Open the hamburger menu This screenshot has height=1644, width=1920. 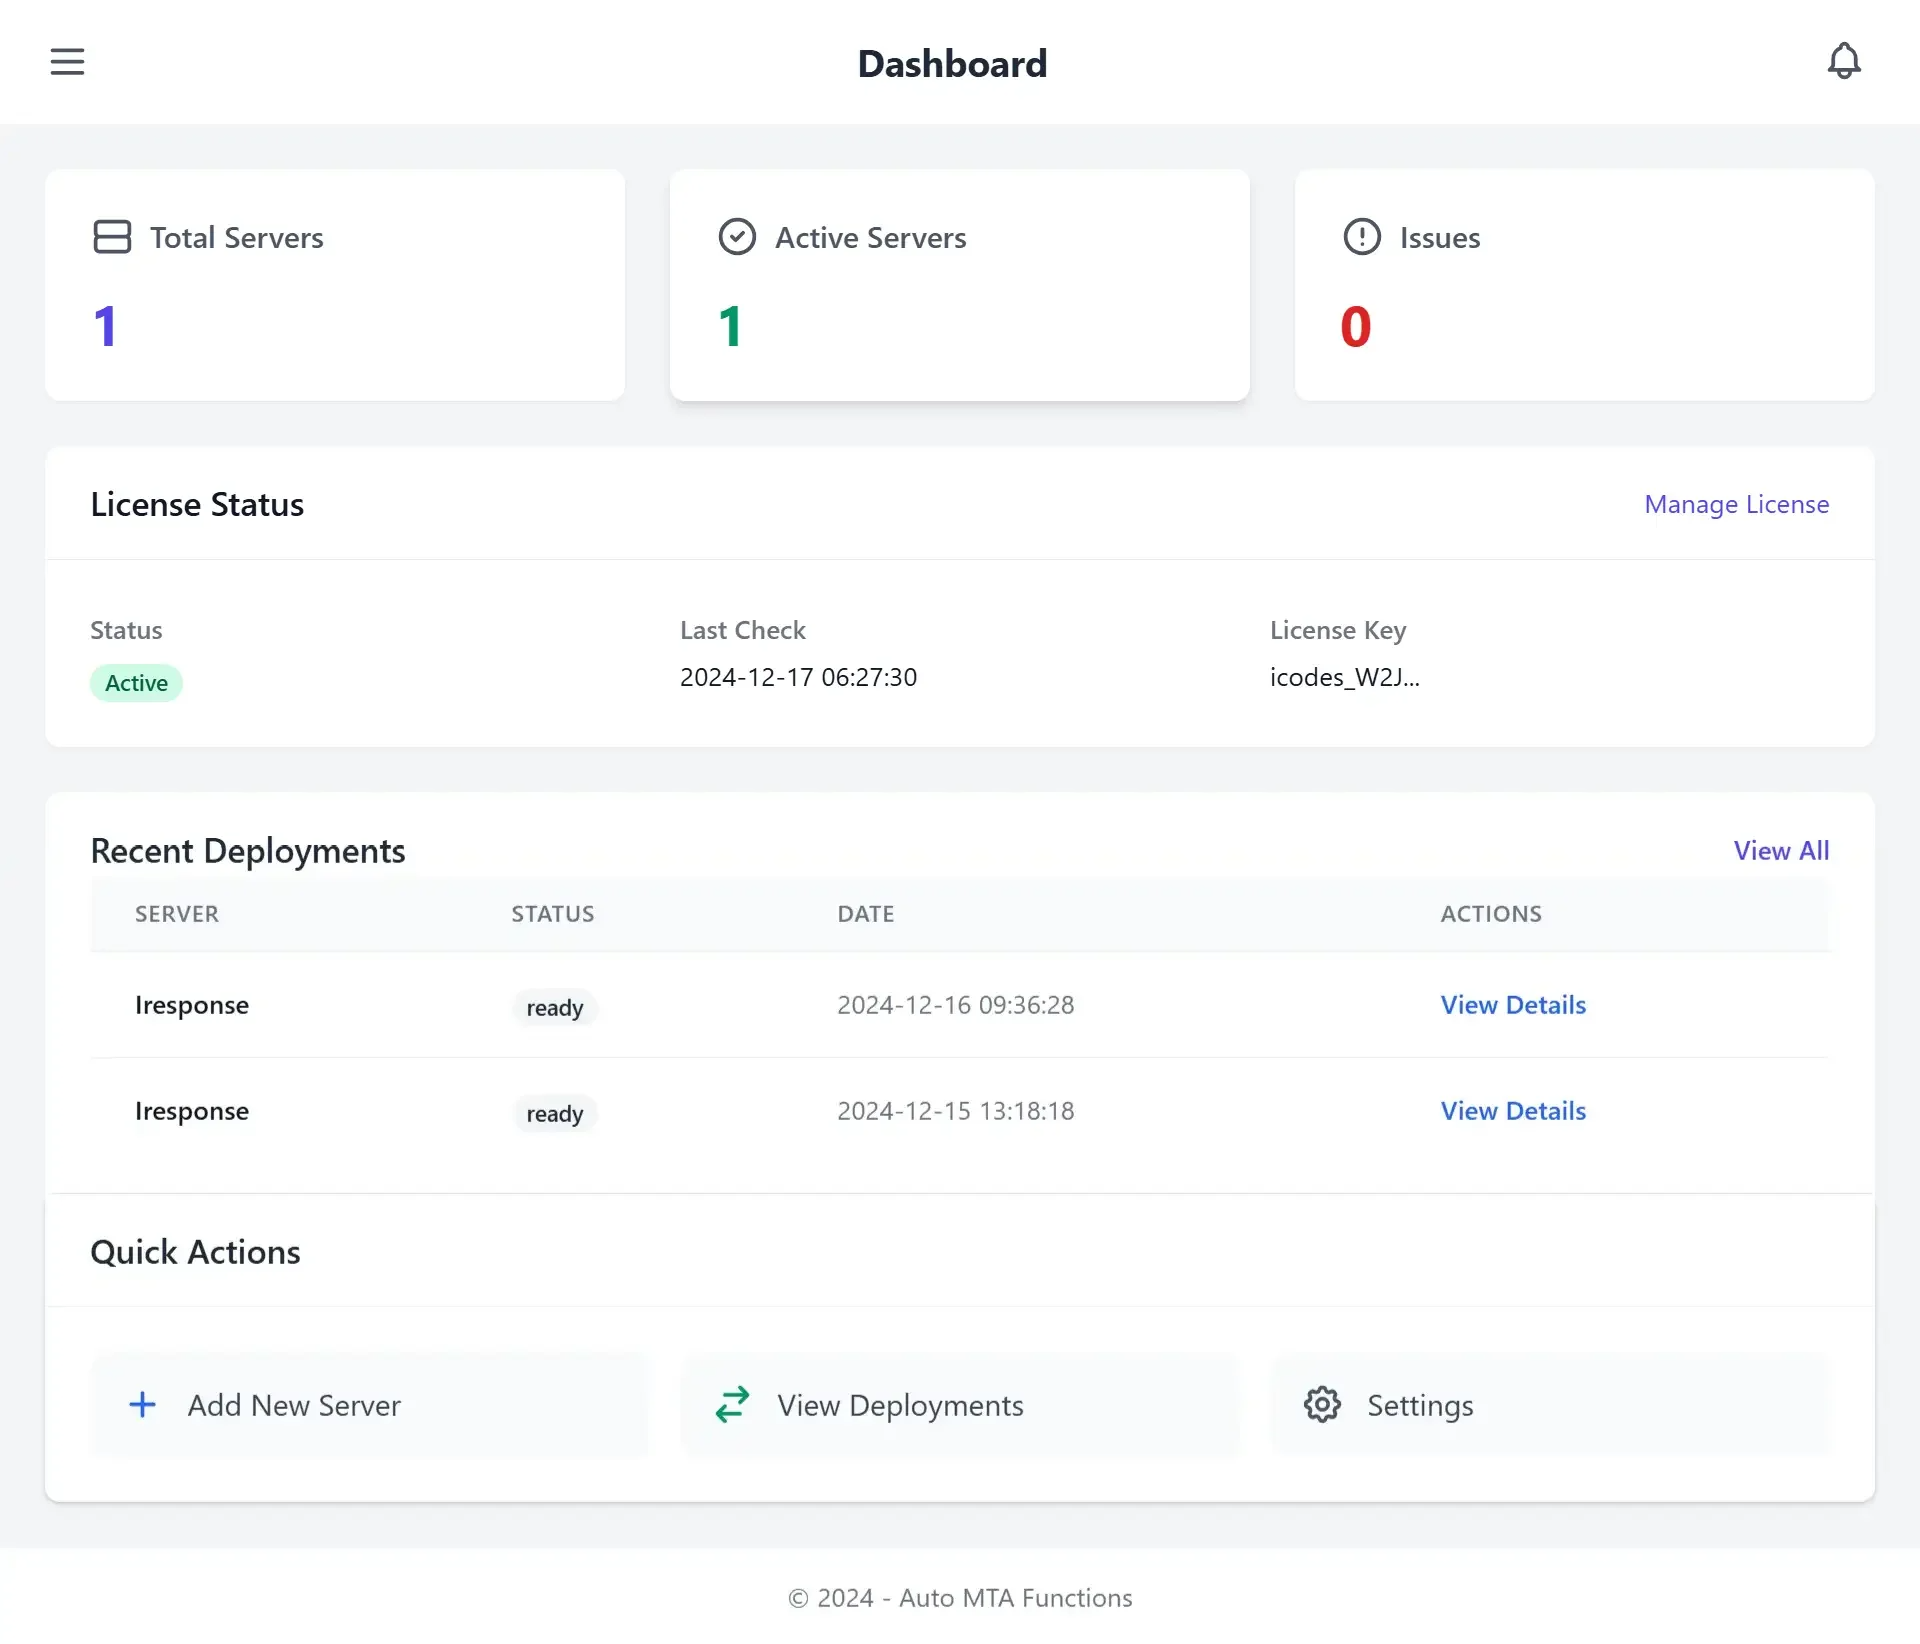67,62
